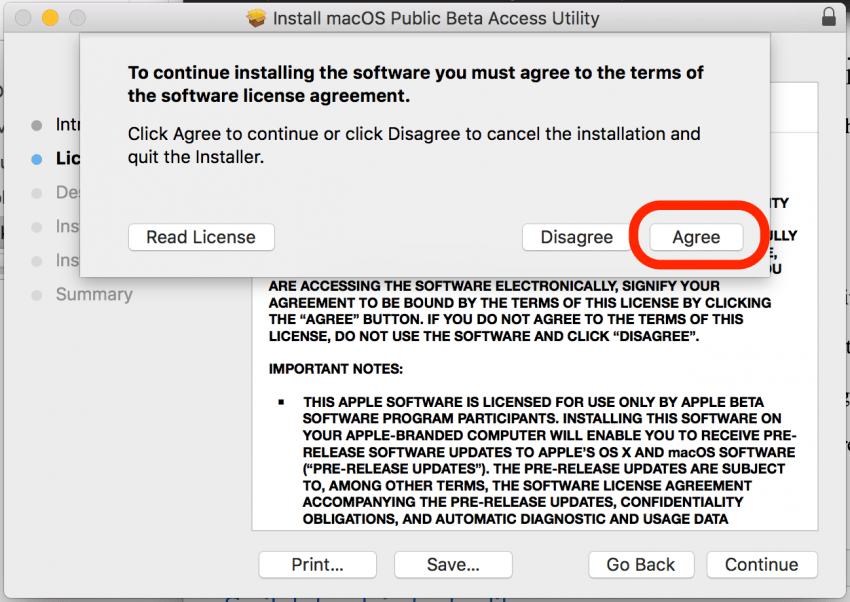850x602 pixels.
Task: Click the lock icon in the top-right corner
Action: [828, 16]
